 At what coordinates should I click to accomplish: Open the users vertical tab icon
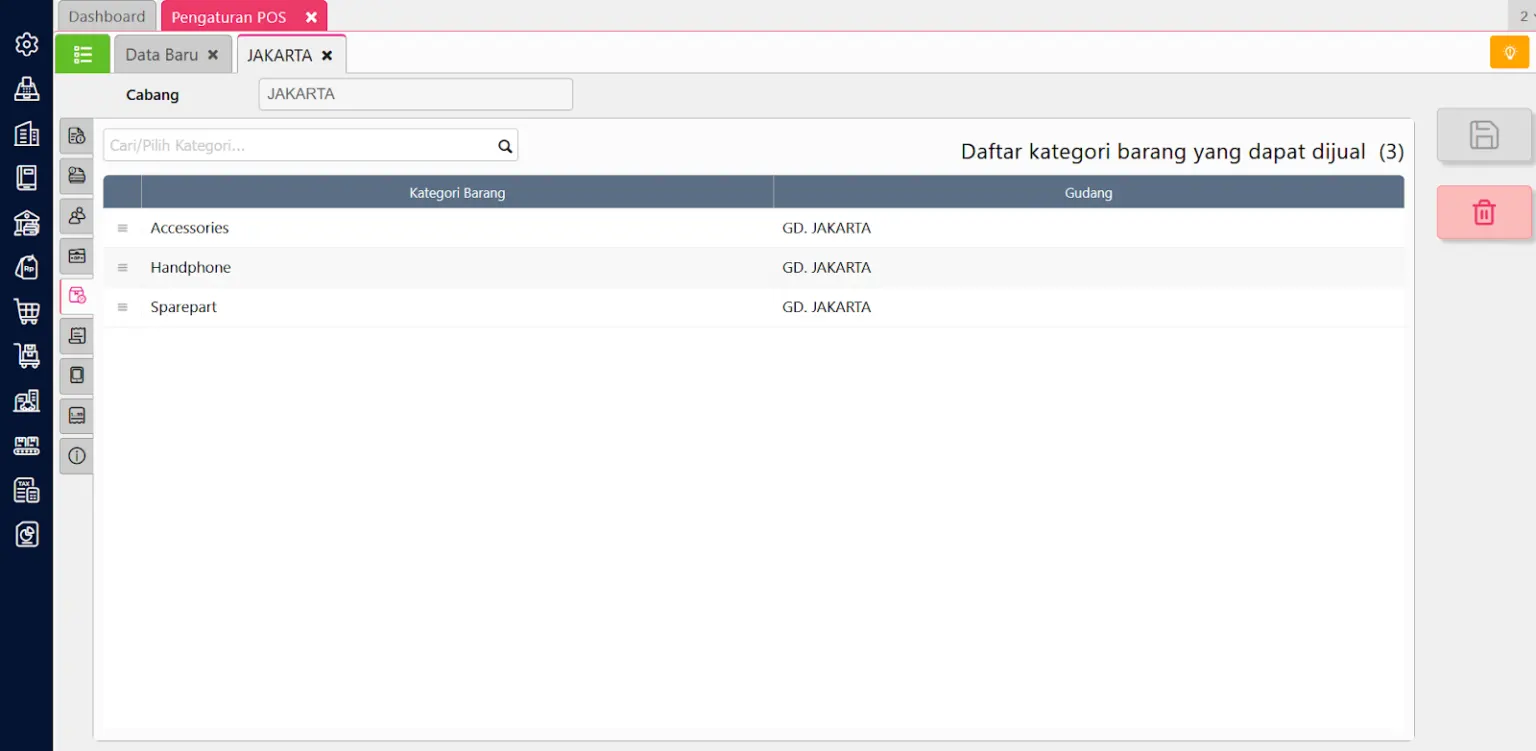[x=77, y=216]
